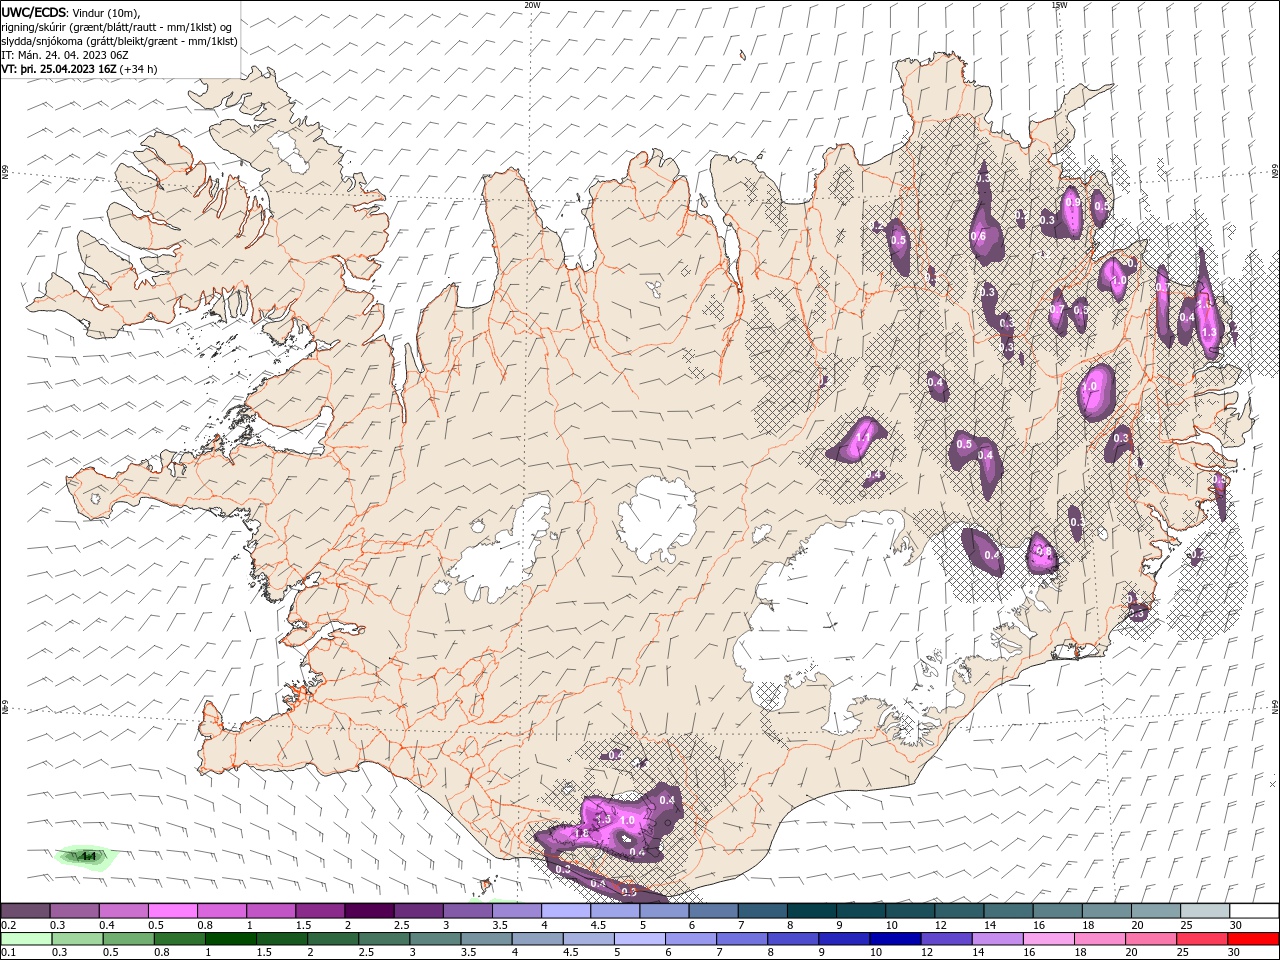Click the '0.1' label under the lower scale
This screenshot has height=960, width=1280.
point(8,953)
